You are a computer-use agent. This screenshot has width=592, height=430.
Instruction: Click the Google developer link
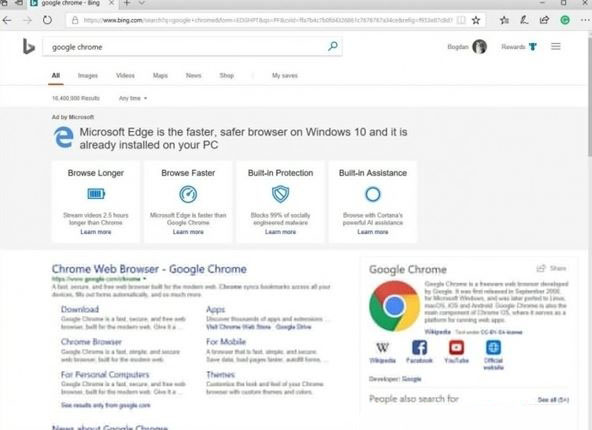pyautogui.click(x=412, y=379)
